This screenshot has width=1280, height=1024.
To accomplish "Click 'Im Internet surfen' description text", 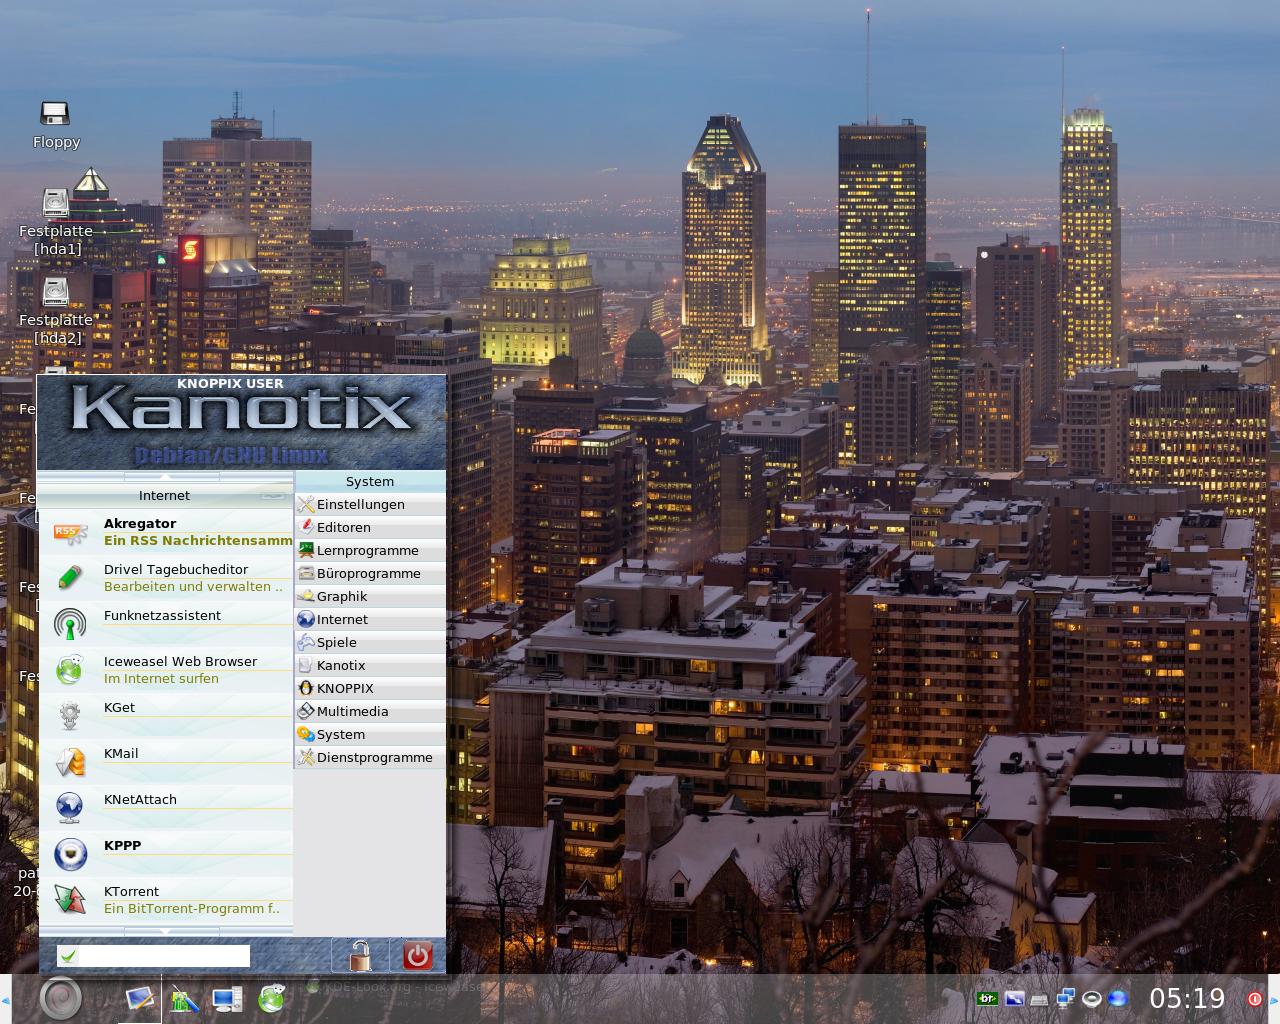I will pos(161,678).
